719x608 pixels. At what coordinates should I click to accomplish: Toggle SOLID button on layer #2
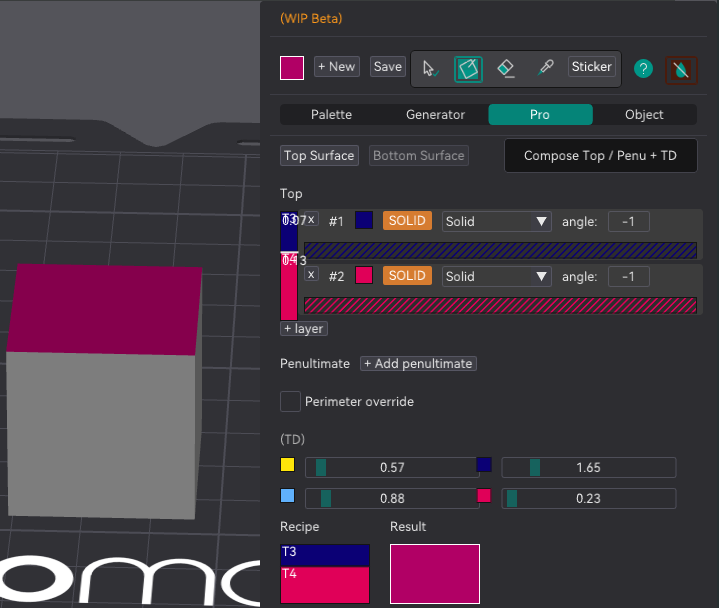[x=407, y=276]
